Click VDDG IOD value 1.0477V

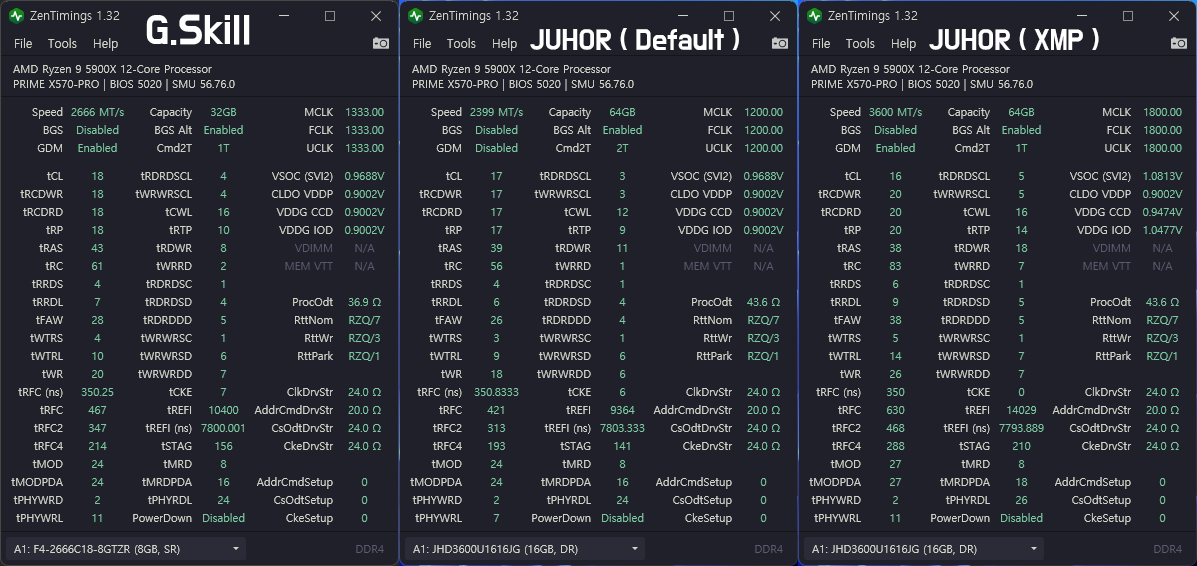1162,230
